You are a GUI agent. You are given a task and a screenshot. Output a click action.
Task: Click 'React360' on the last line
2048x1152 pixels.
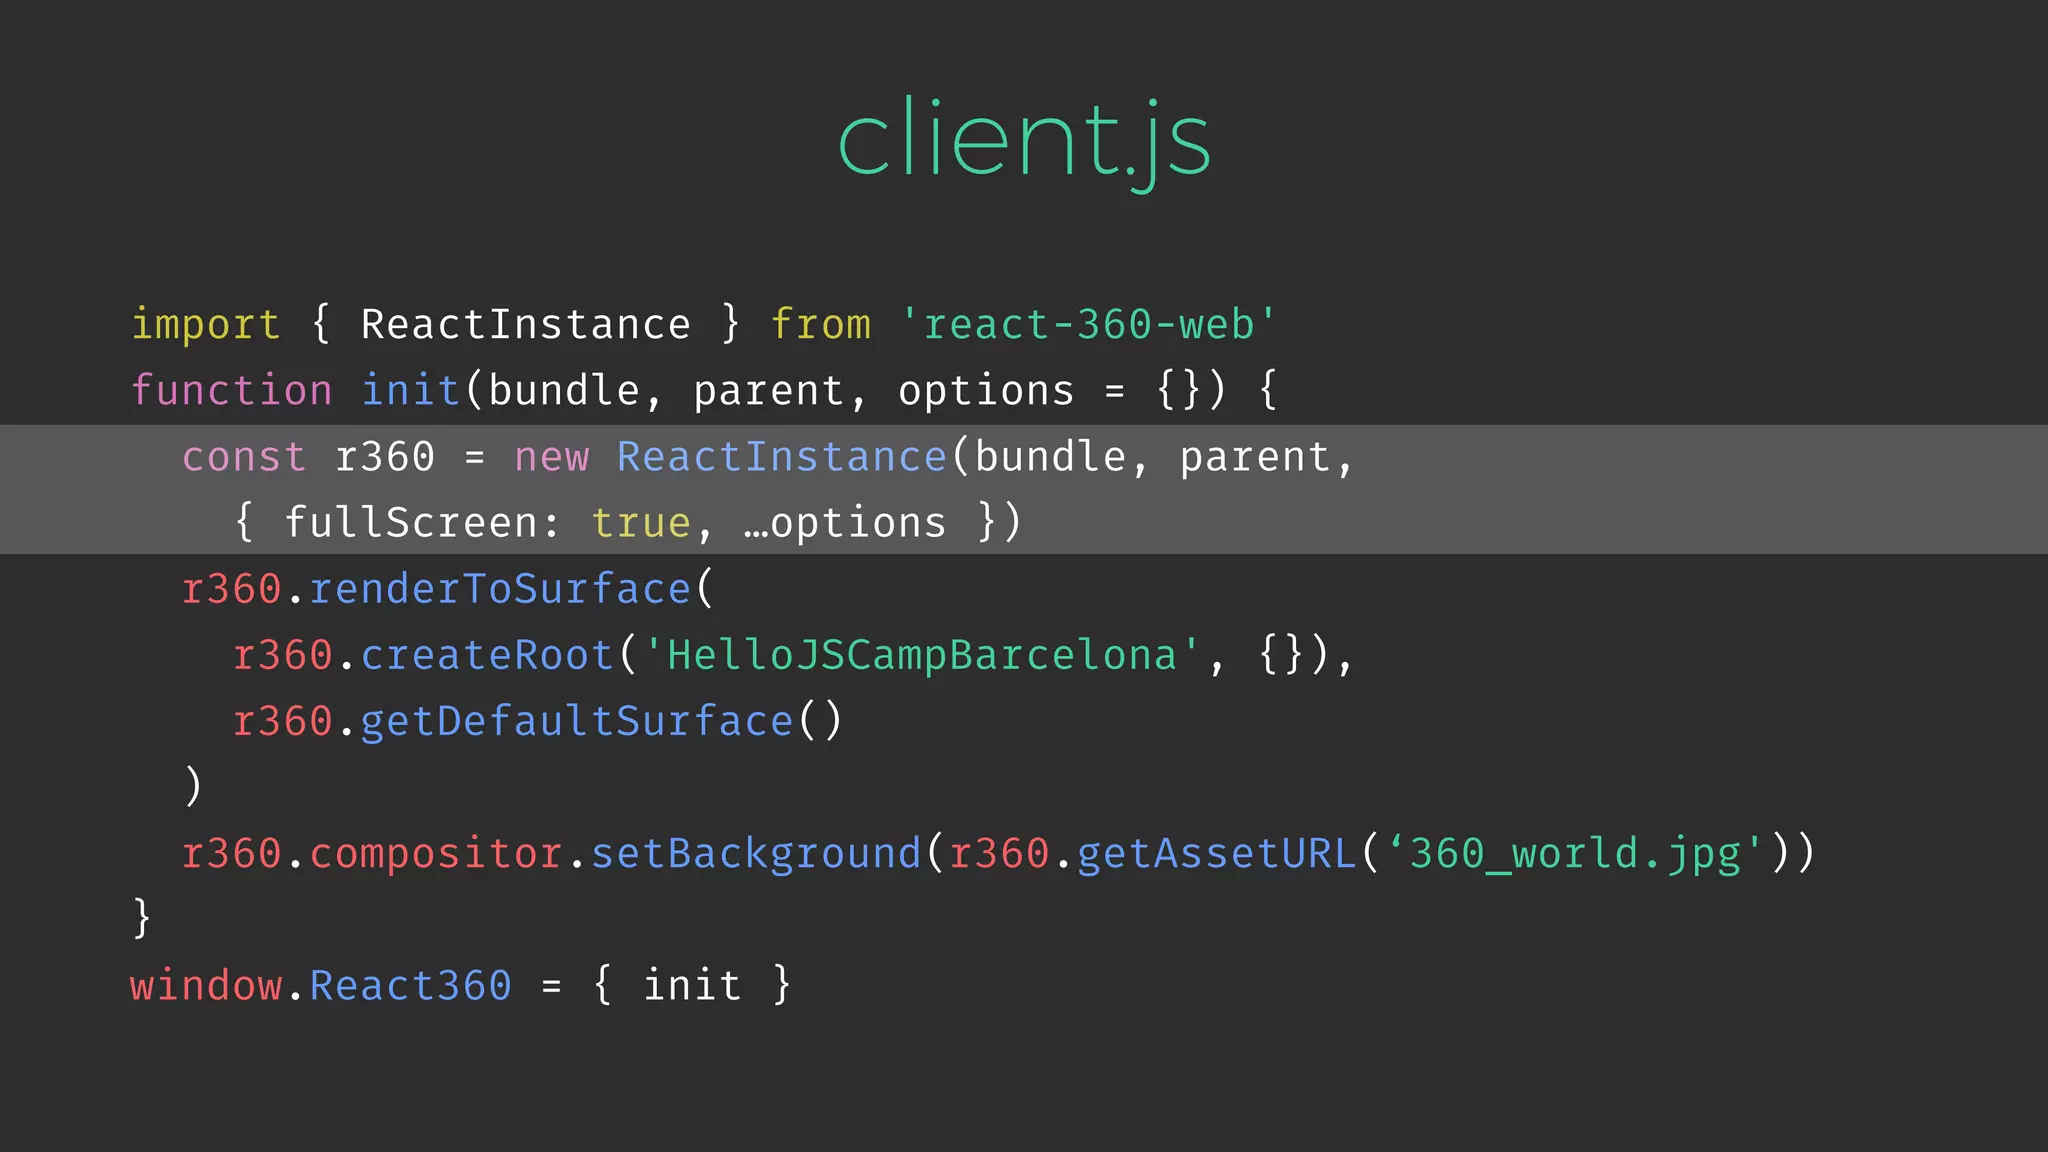410,986
